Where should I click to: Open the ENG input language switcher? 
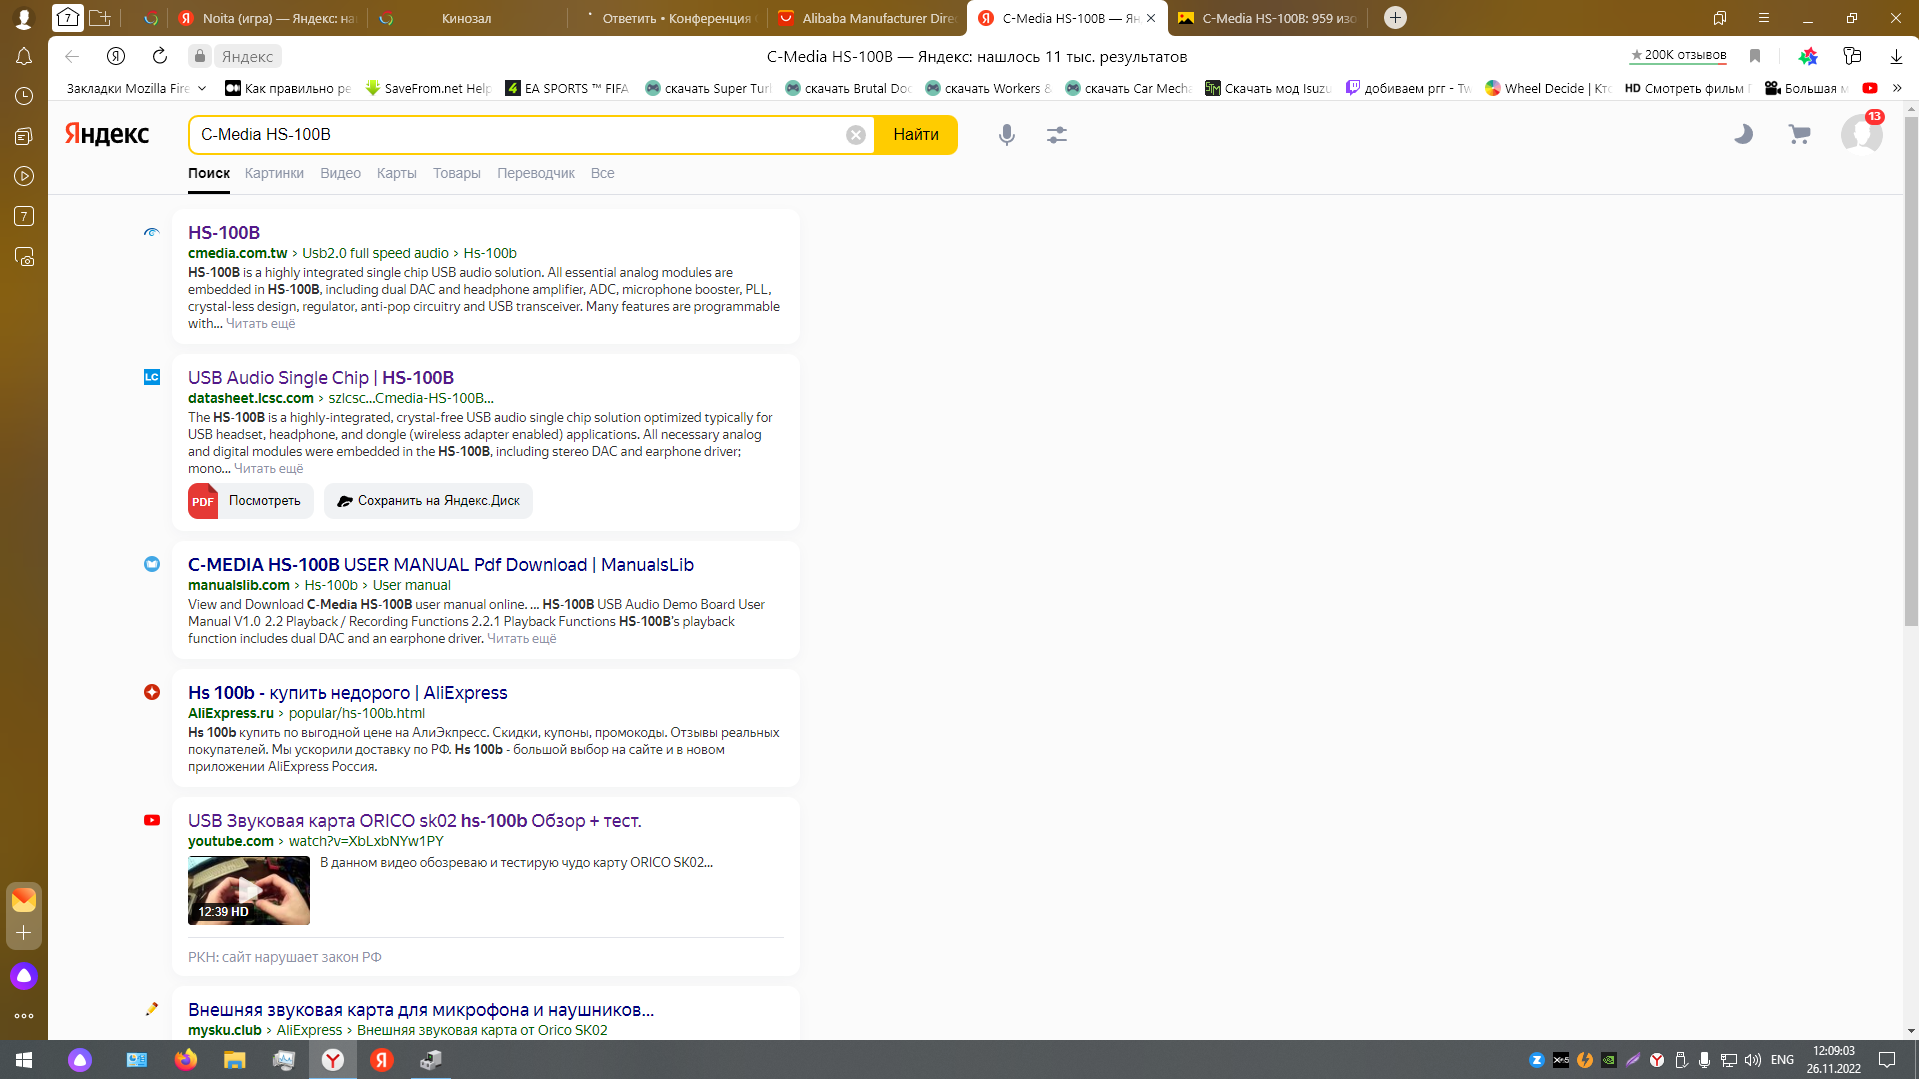[x=1782, y=1060]
